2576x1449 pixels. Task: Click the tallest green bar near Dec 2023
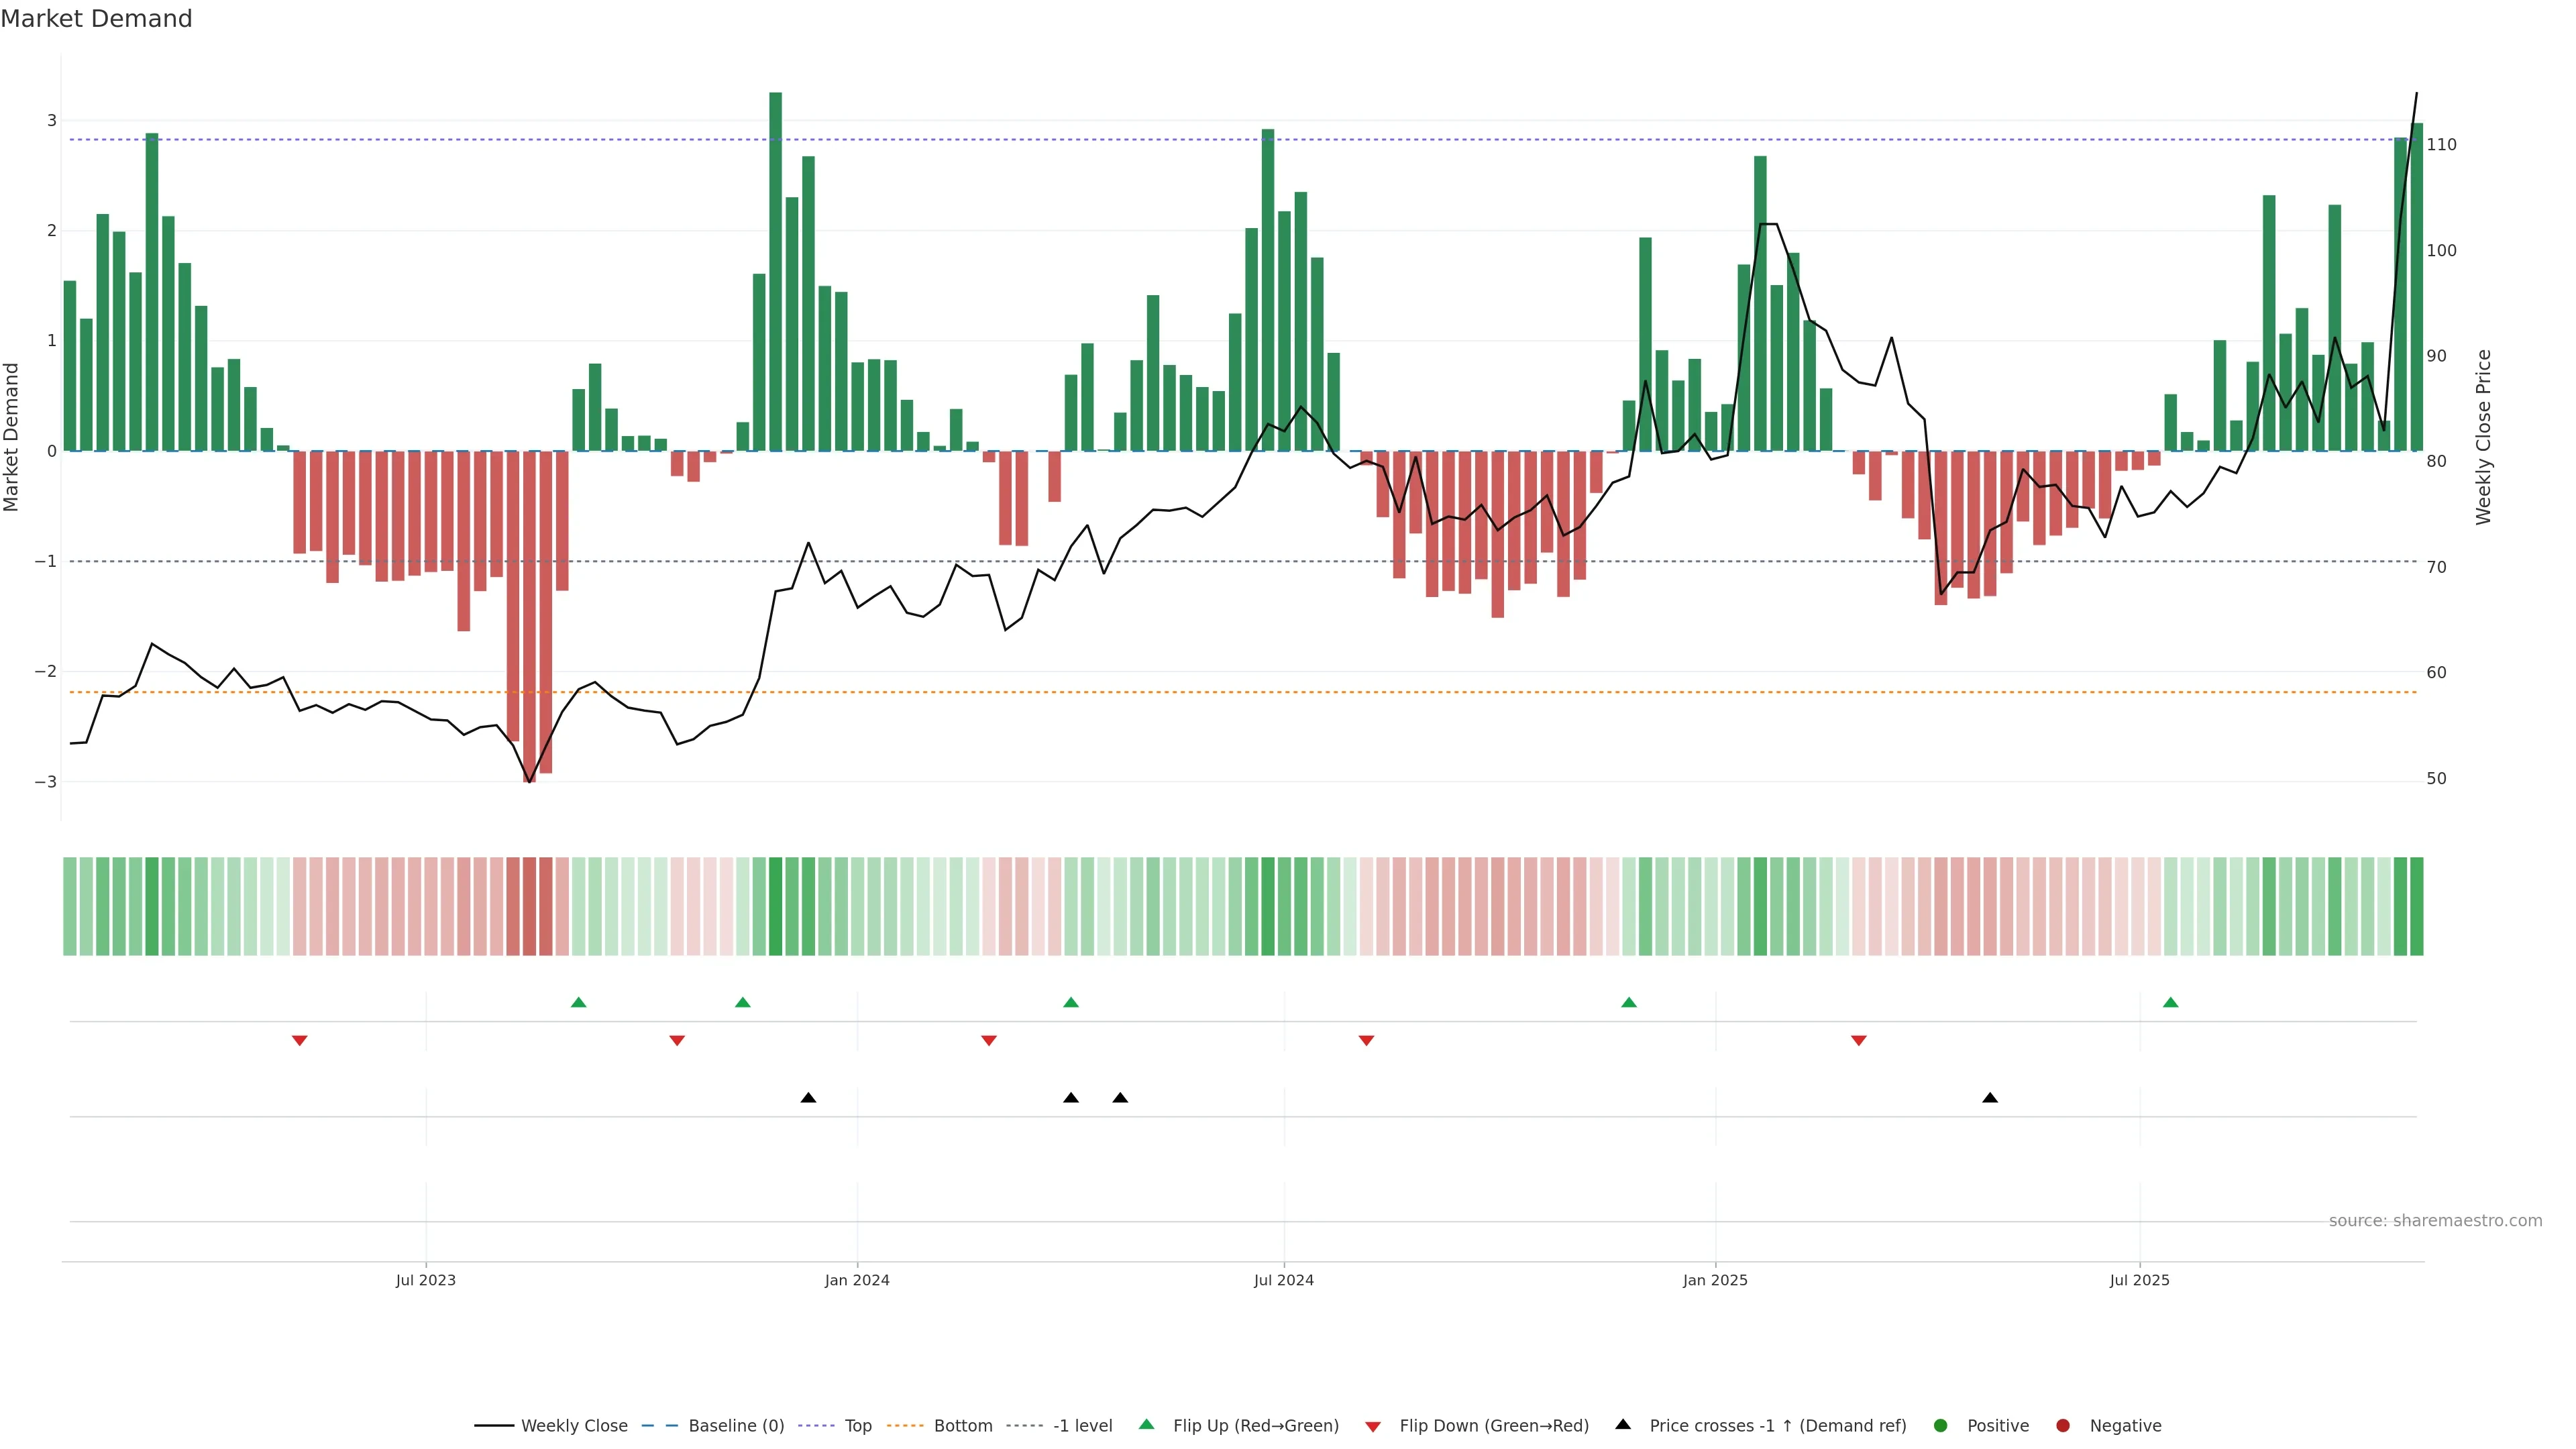(x=775, y=270)
